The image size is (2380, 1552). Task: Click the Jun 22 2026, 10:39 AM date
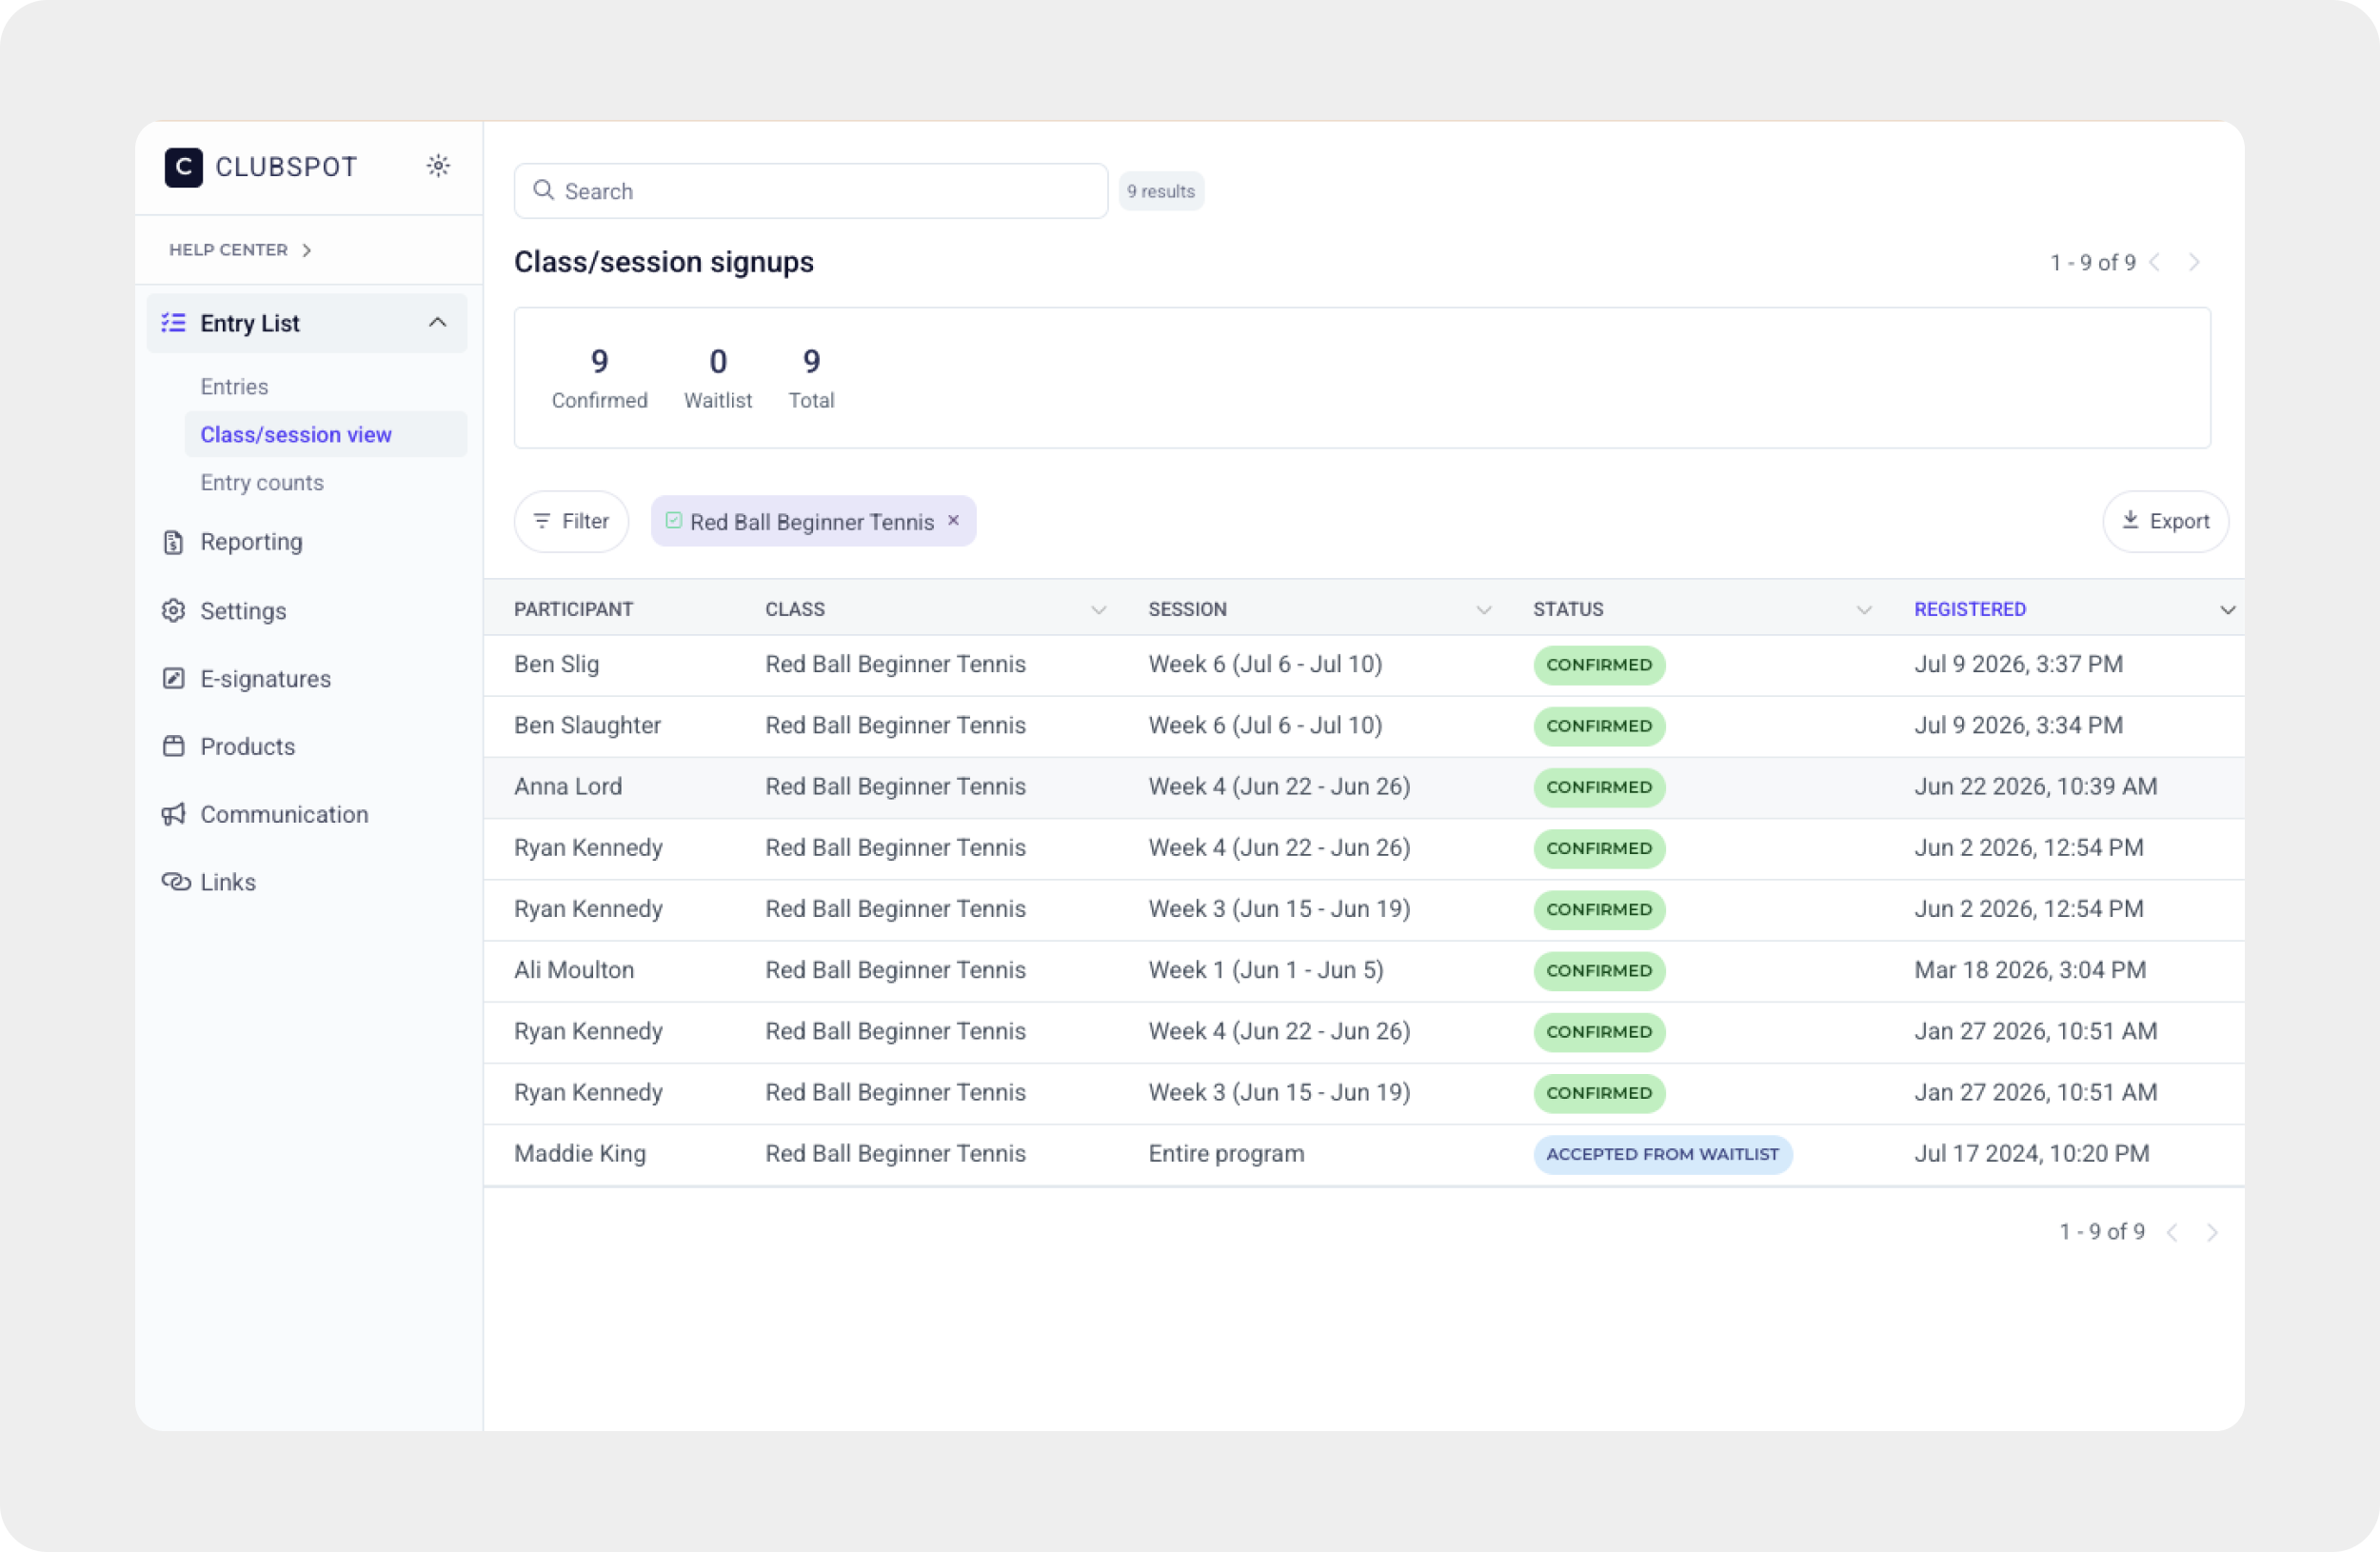click(2036, 786)
